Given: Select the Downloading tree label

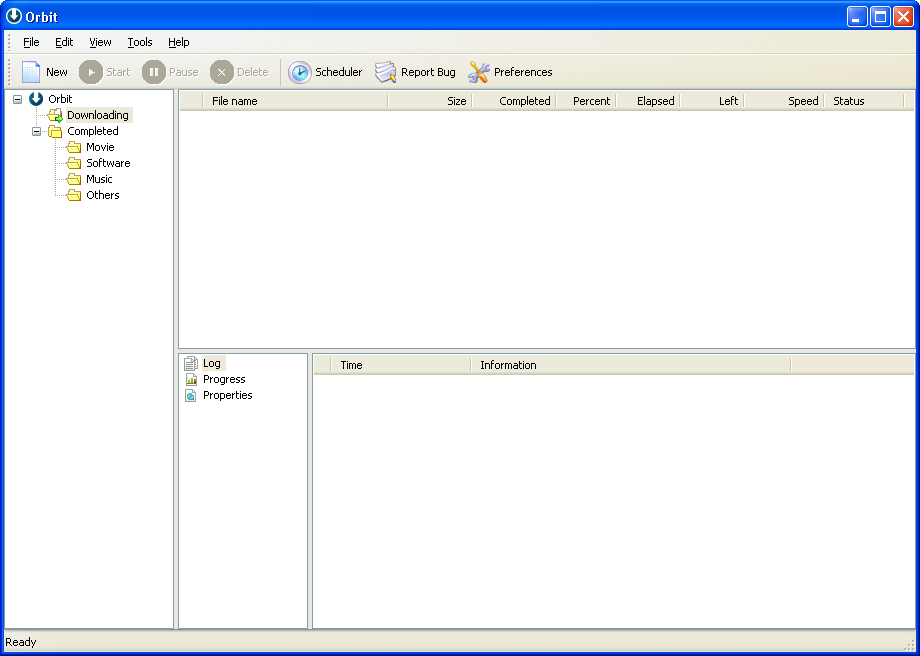Looking at the screenshot, I should [x=97, y=115].
